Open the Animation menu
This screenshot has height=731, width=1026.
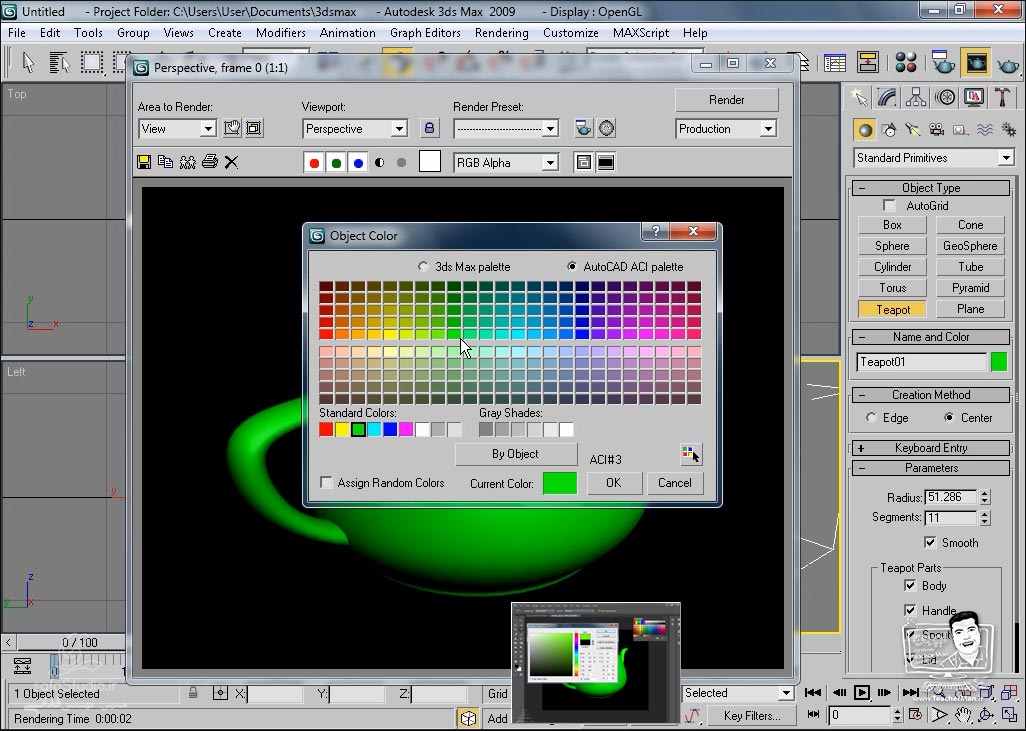click(x=347, y=33)
